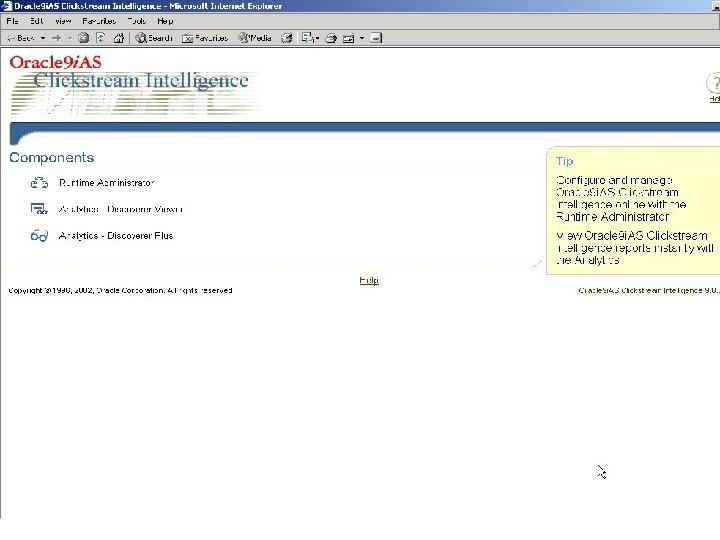Click the Internet Explorer title bar icon

pos(6,6)
